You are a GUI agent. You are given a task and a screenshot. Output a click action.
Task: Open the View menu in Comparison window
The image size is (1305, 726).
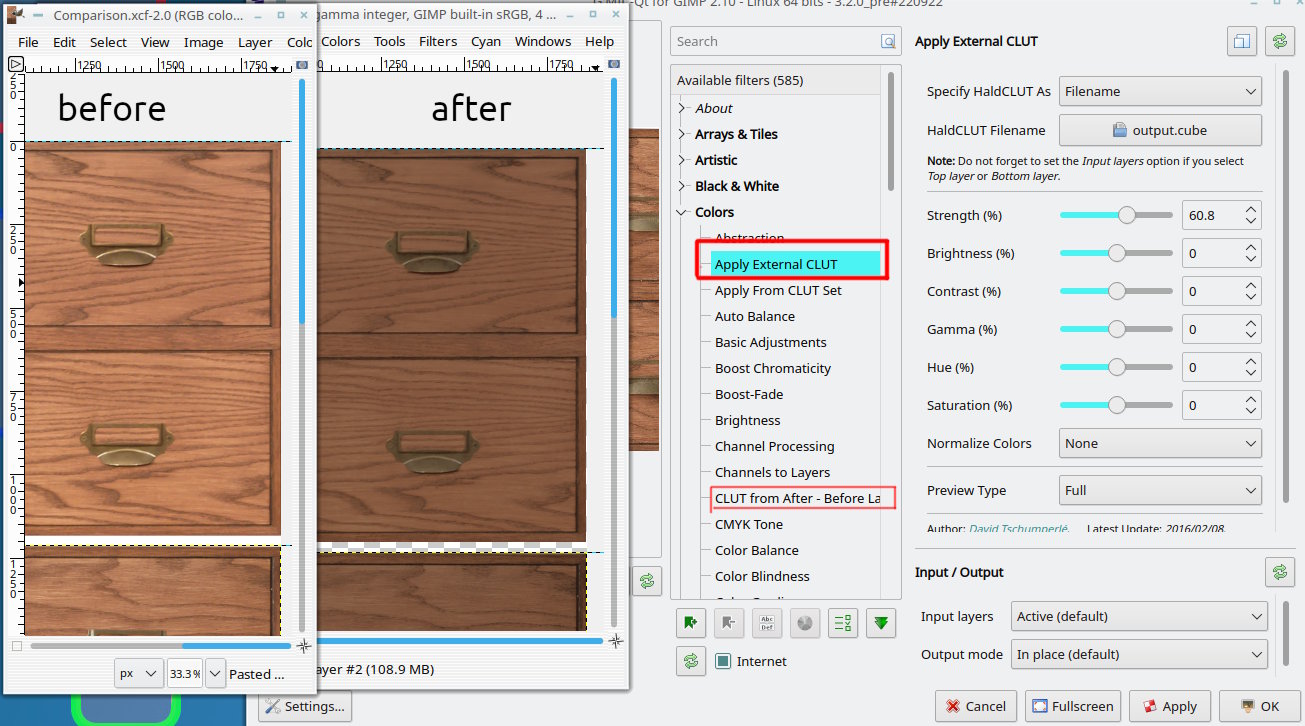point(155,42)
